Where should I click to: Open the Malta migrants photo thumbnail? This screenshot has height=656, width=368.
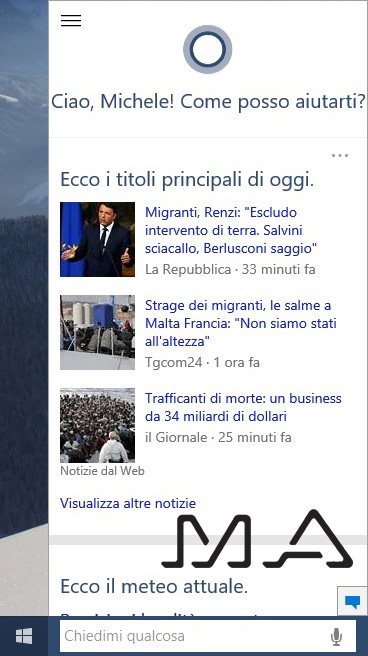[97, 332]
